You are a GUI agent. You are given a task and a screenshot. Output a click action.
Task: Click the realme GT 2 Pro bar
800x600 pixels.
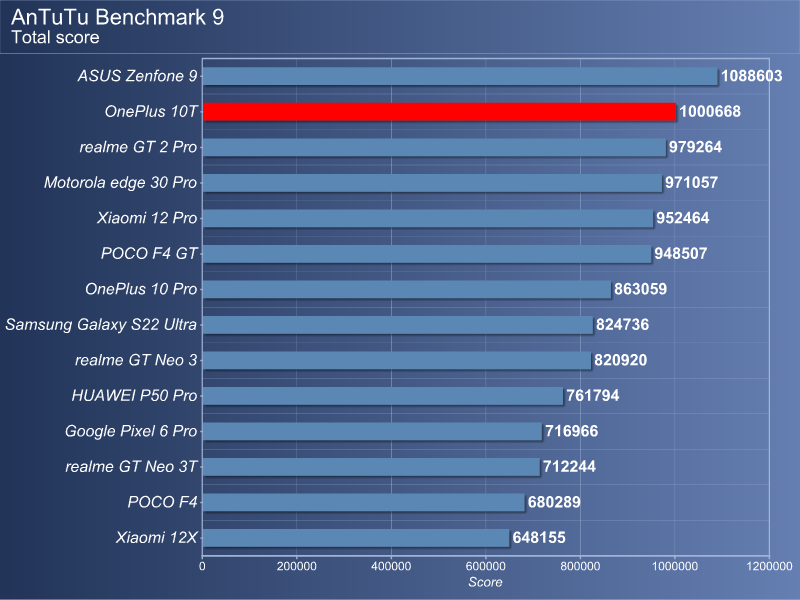434,147
